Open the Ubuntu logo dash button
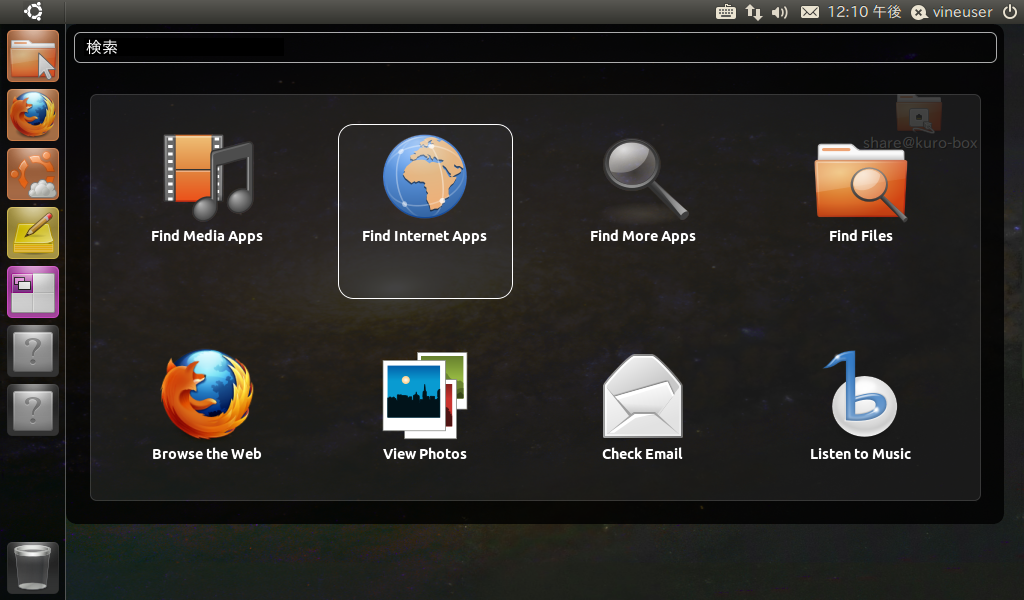 (33, 12)
